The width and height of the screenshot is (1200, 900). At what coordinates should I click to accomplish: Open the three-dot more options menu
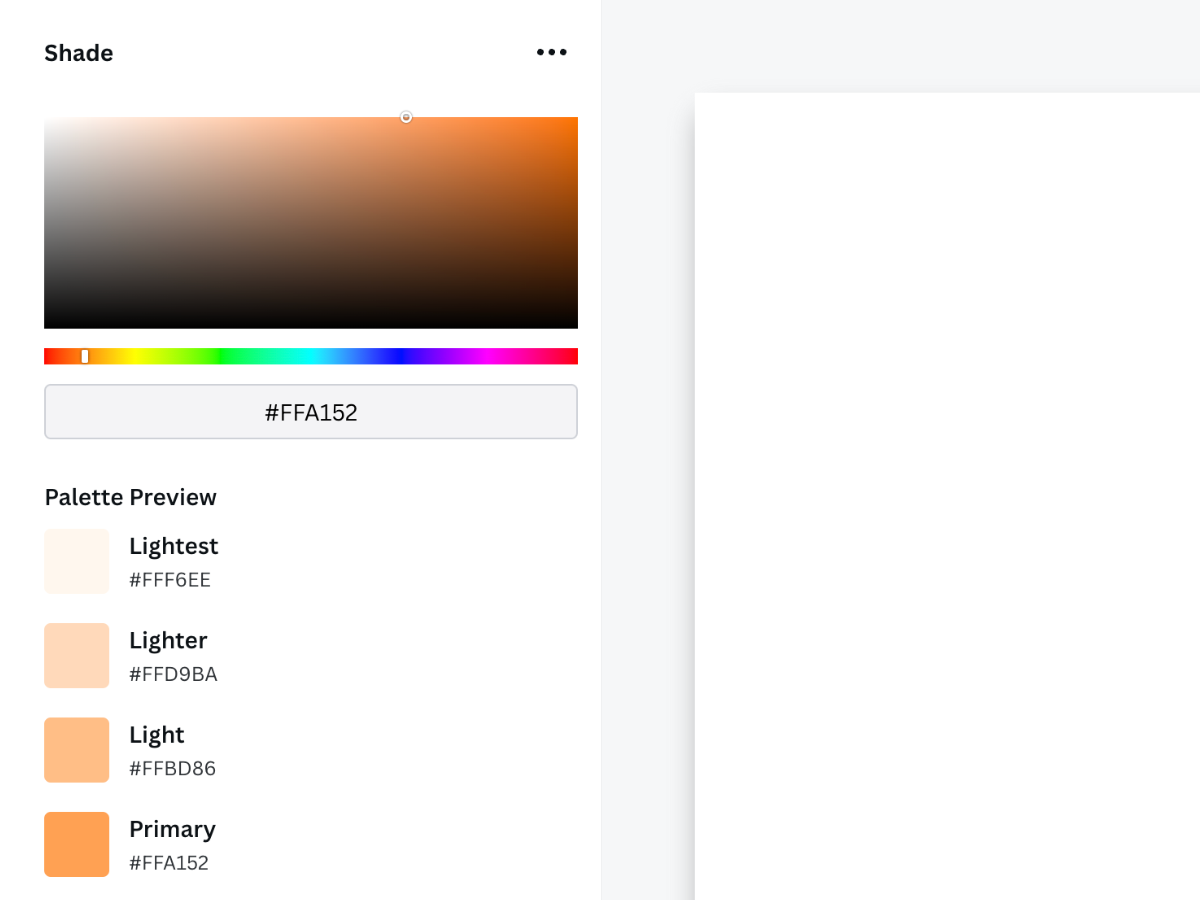(552, 52)
